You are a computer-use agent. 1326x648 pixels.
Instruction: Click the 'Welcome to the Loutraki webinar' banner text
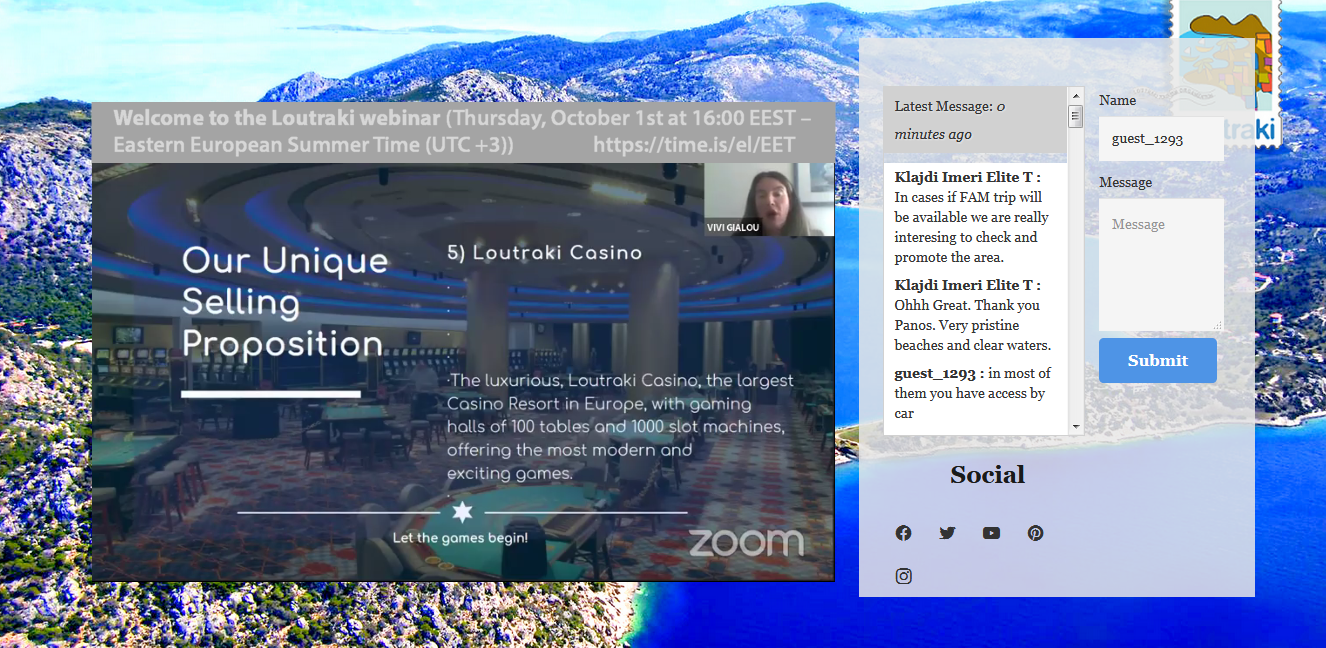[276, 117]
